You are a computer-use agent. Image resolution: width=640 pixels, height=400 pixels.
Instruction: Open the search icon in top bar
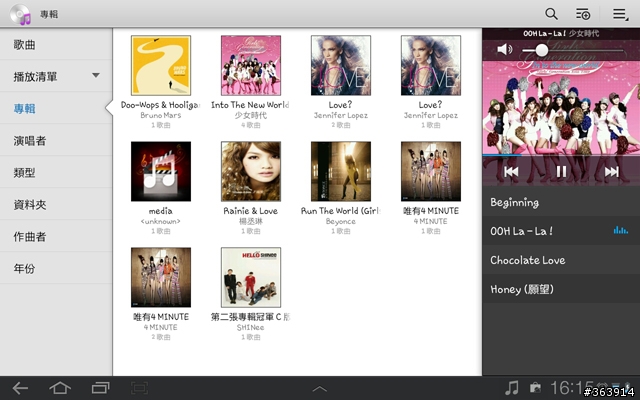551,14
